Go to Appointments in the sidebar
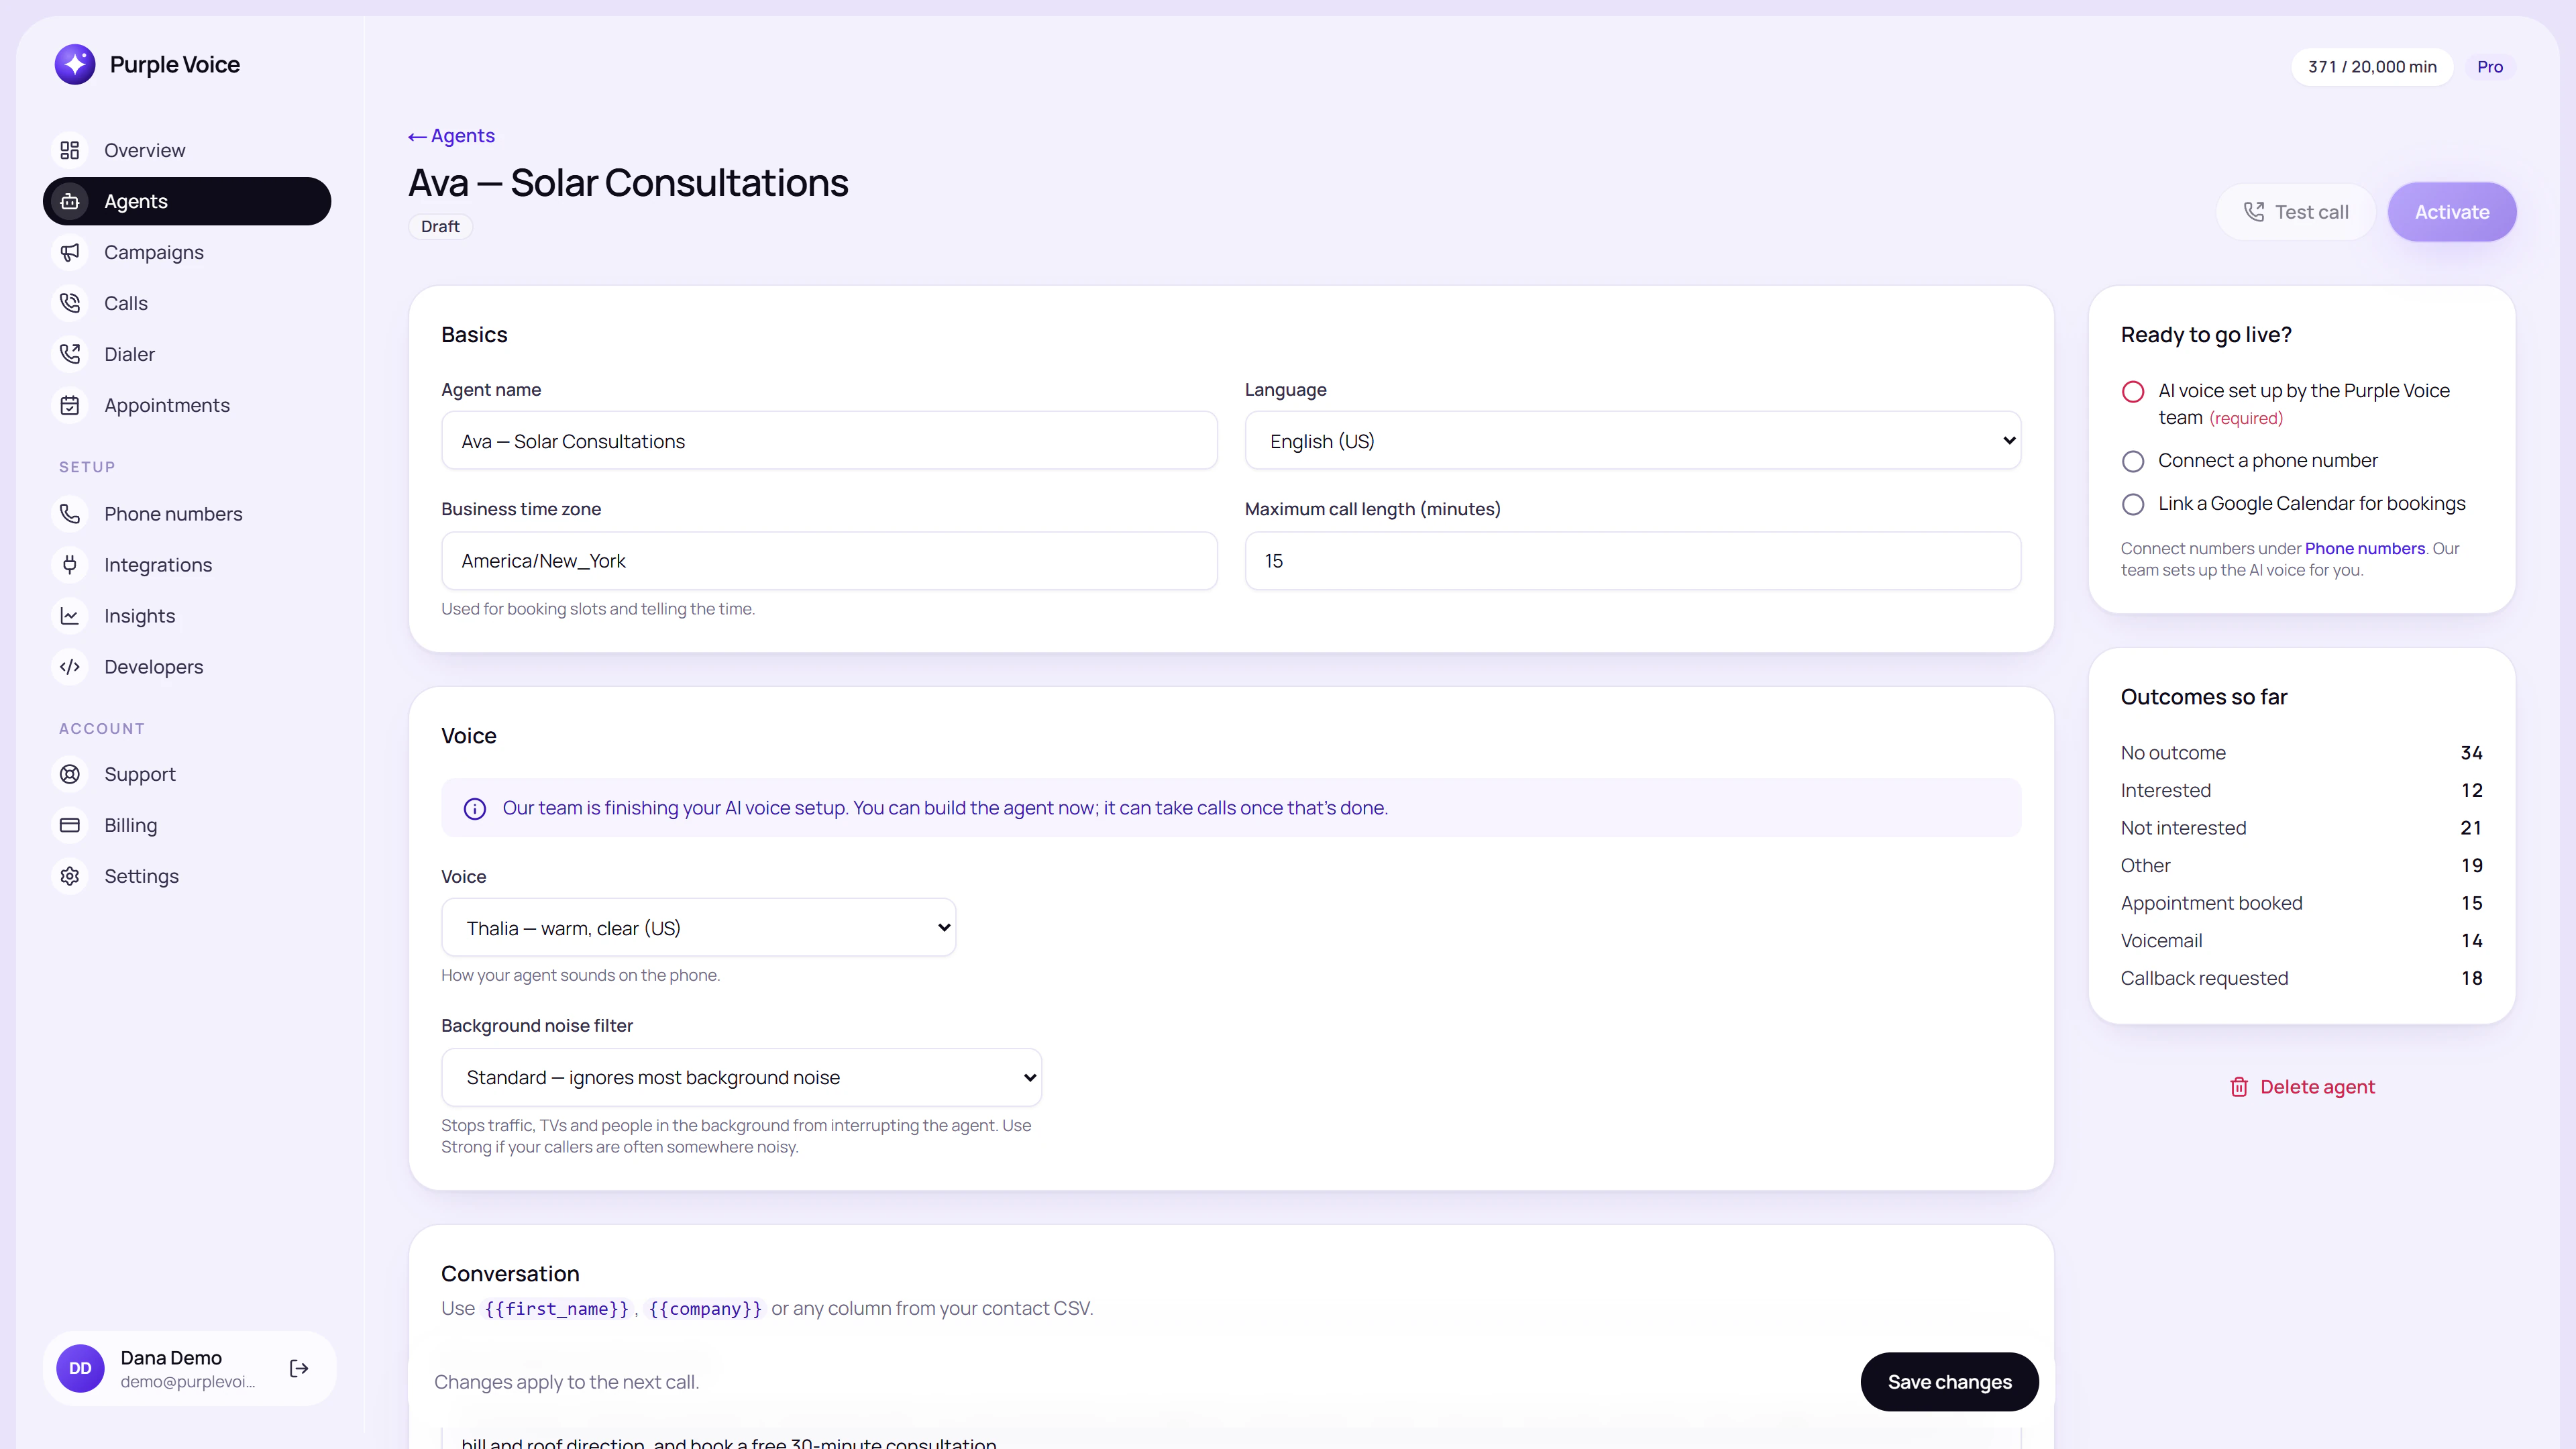 (x=187, y=405)
